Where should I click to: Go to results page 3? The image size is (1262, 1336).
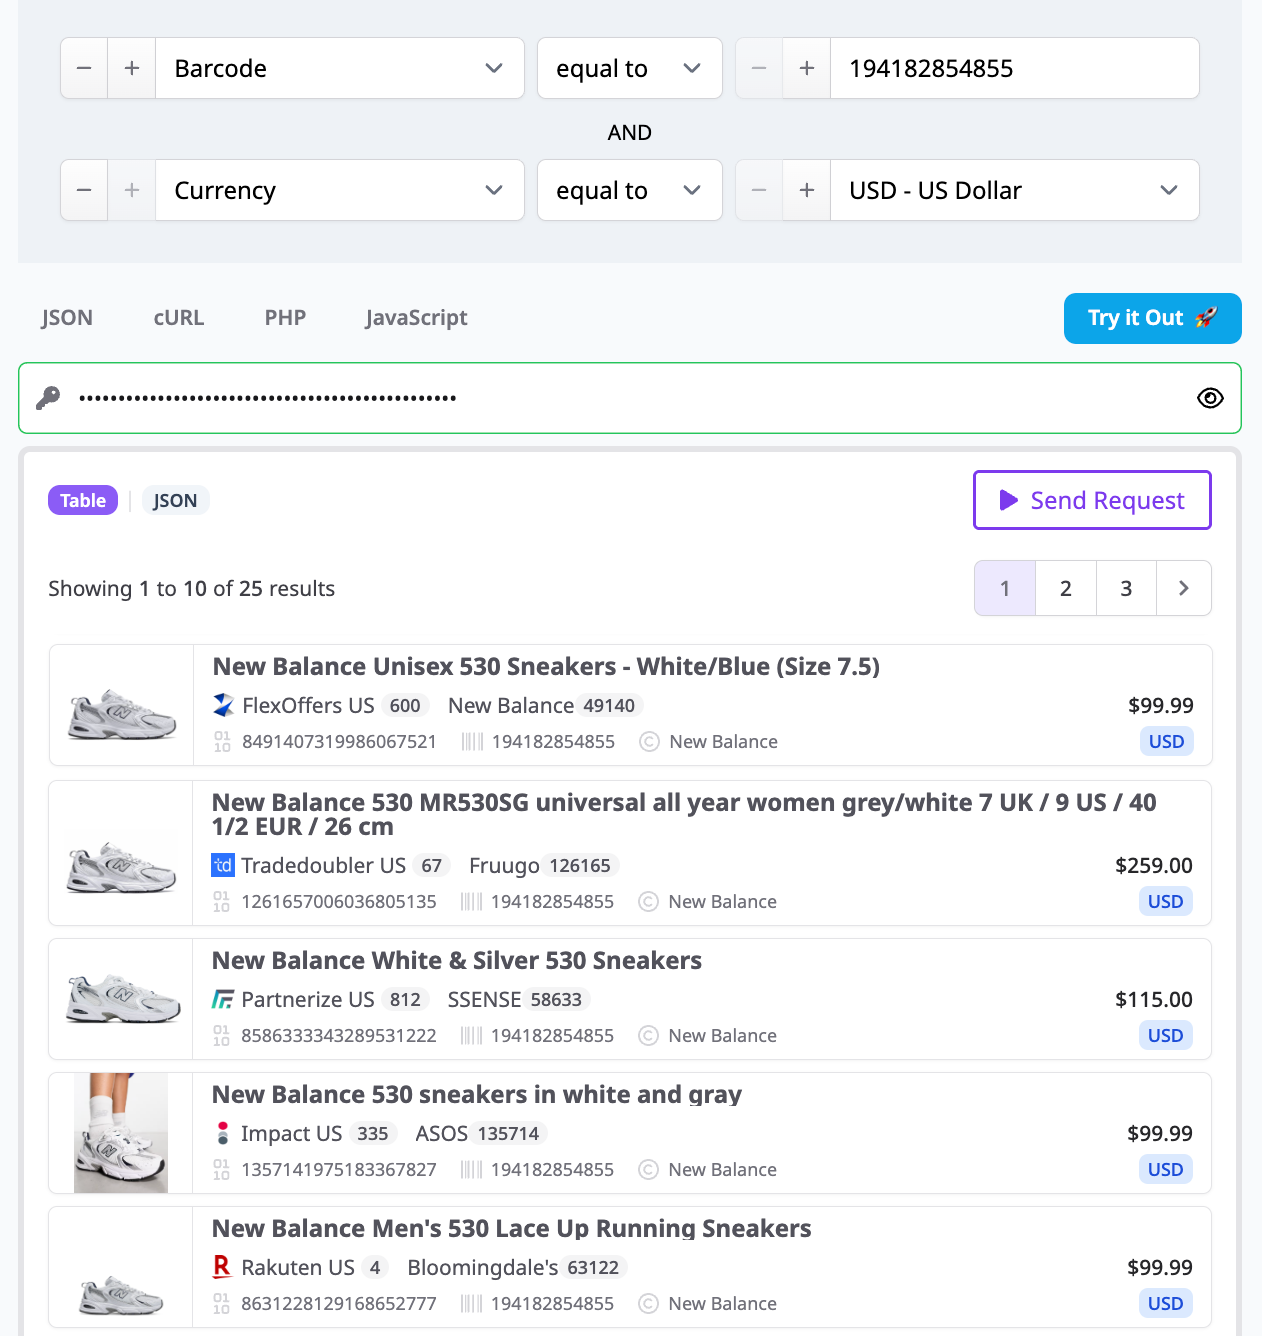tap(1126, 588)
